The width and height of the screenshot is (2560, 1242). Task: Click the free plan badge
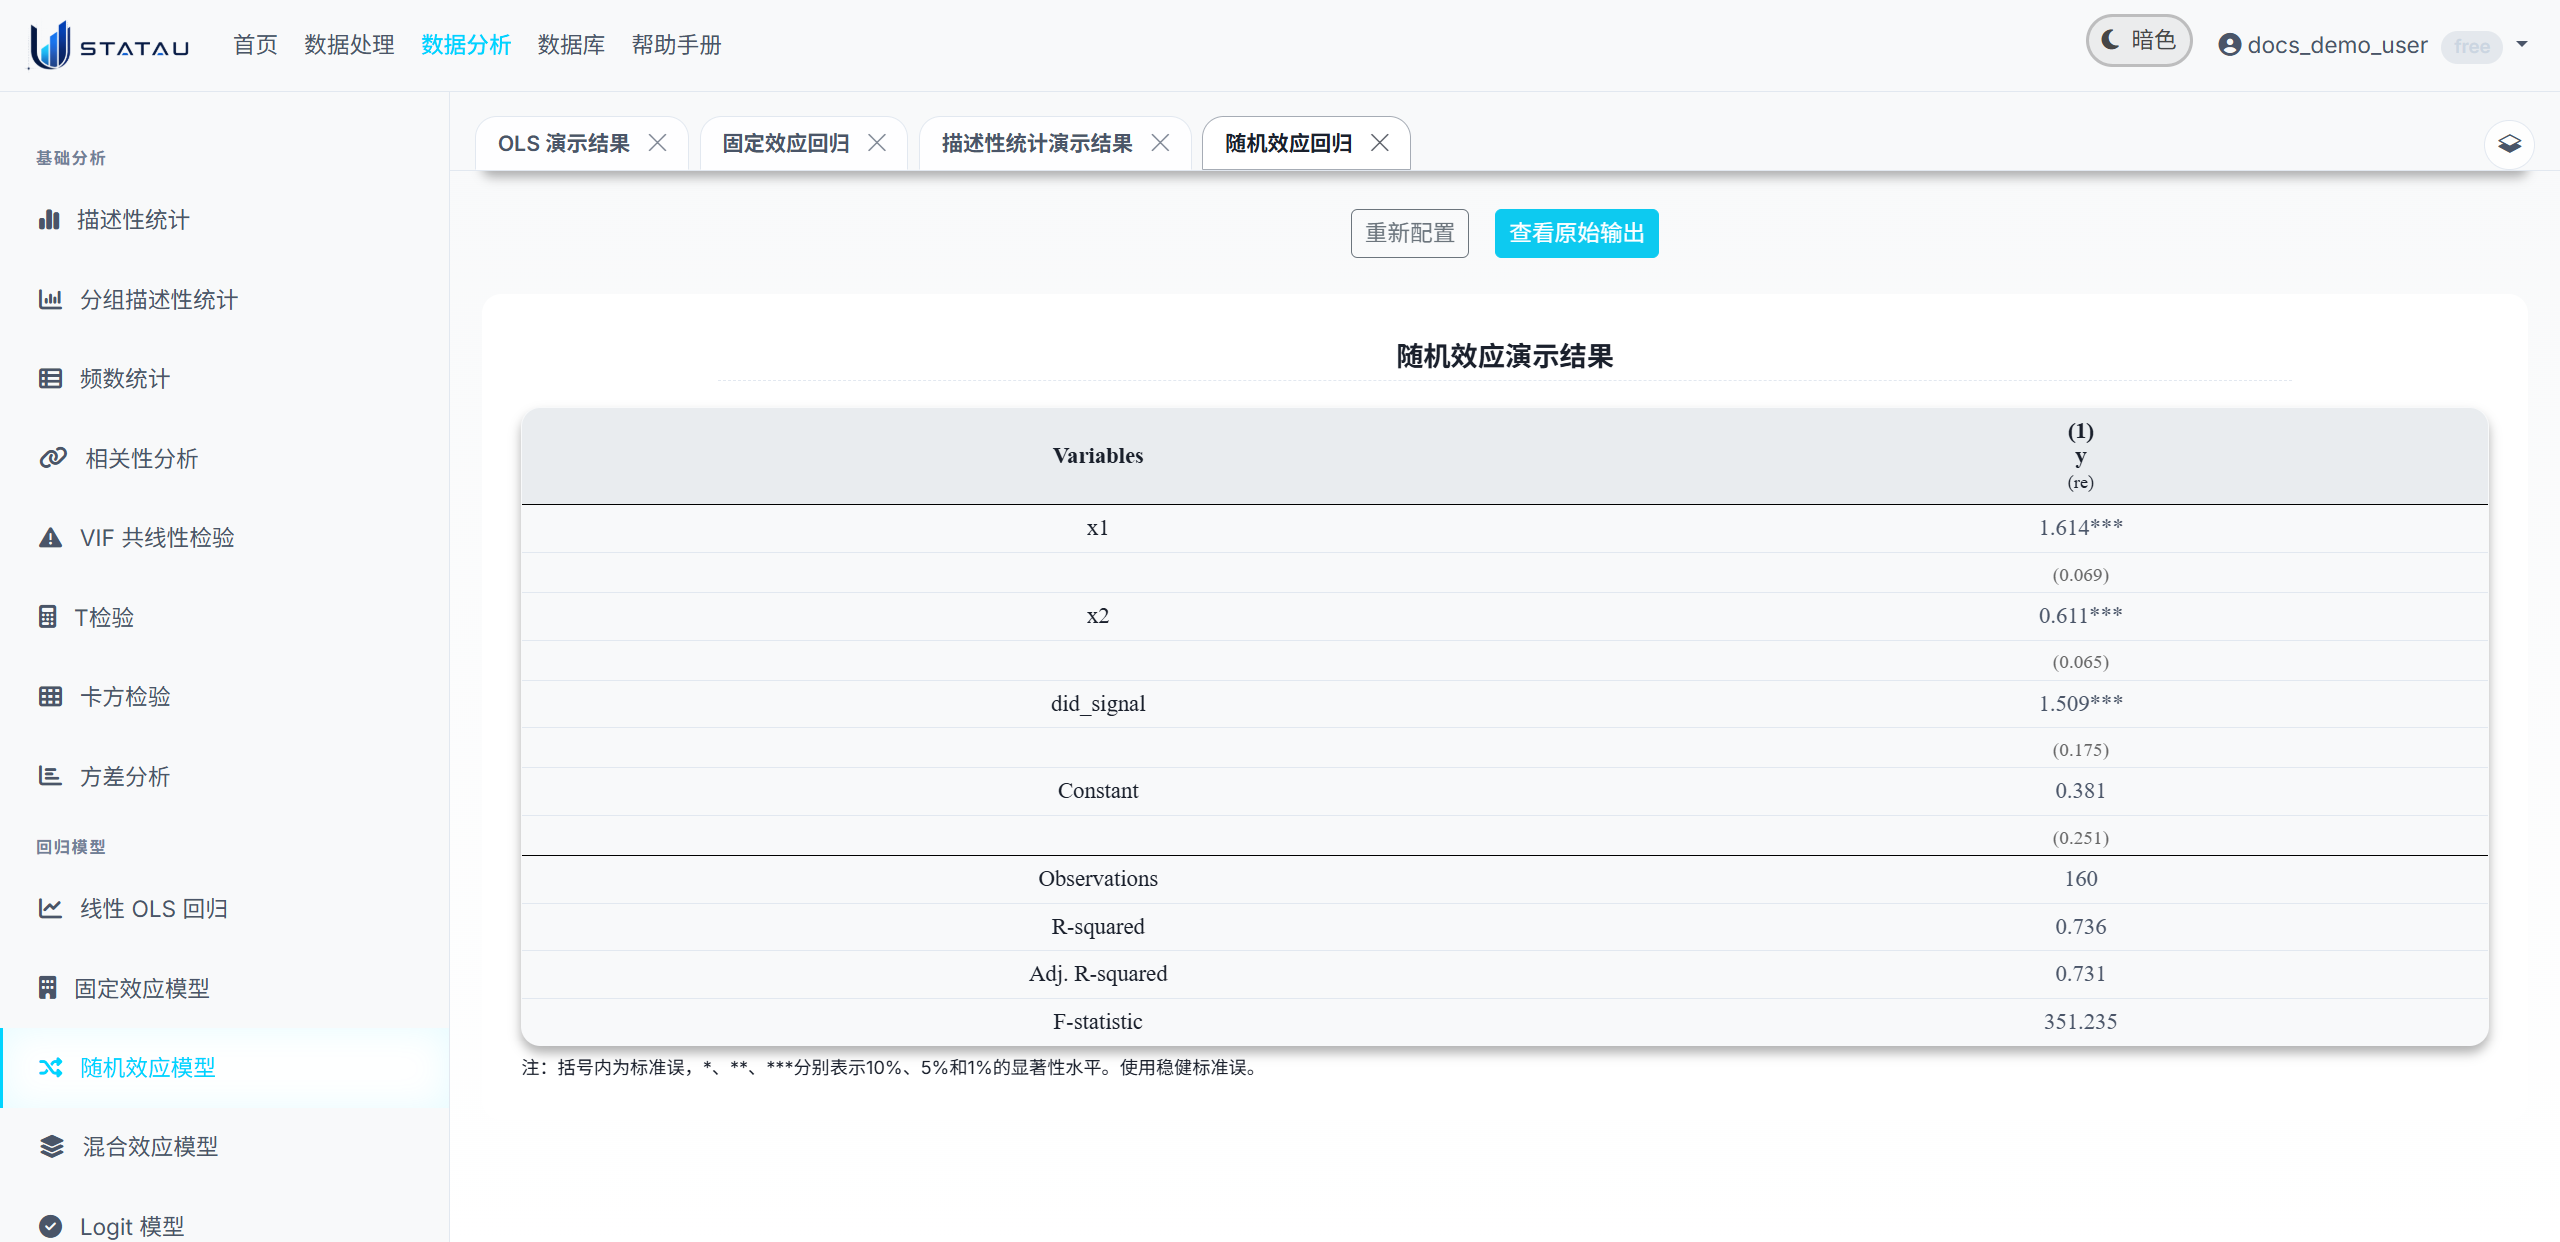point(2472,46)
